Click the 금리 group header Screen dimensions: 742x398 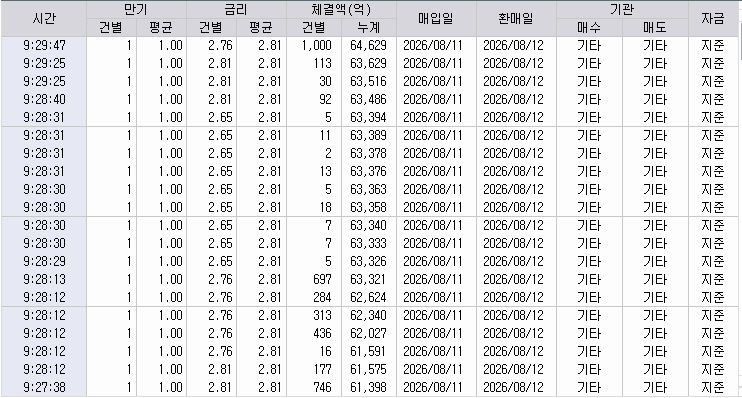pyautogui.click(x=236, y=9)
